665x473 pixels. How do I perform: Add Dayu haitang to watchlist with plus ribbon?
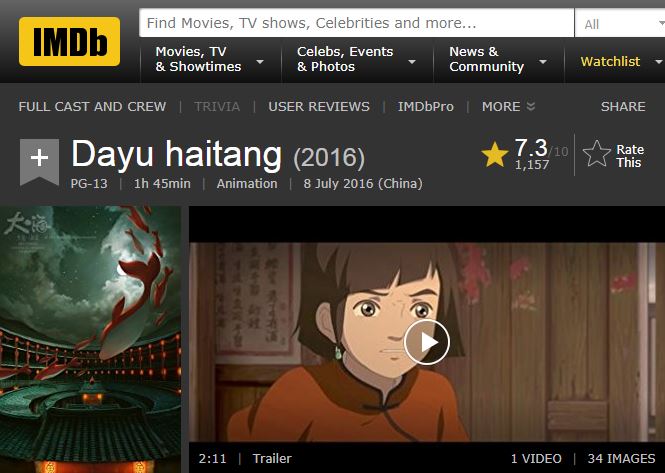pos(39,162)
